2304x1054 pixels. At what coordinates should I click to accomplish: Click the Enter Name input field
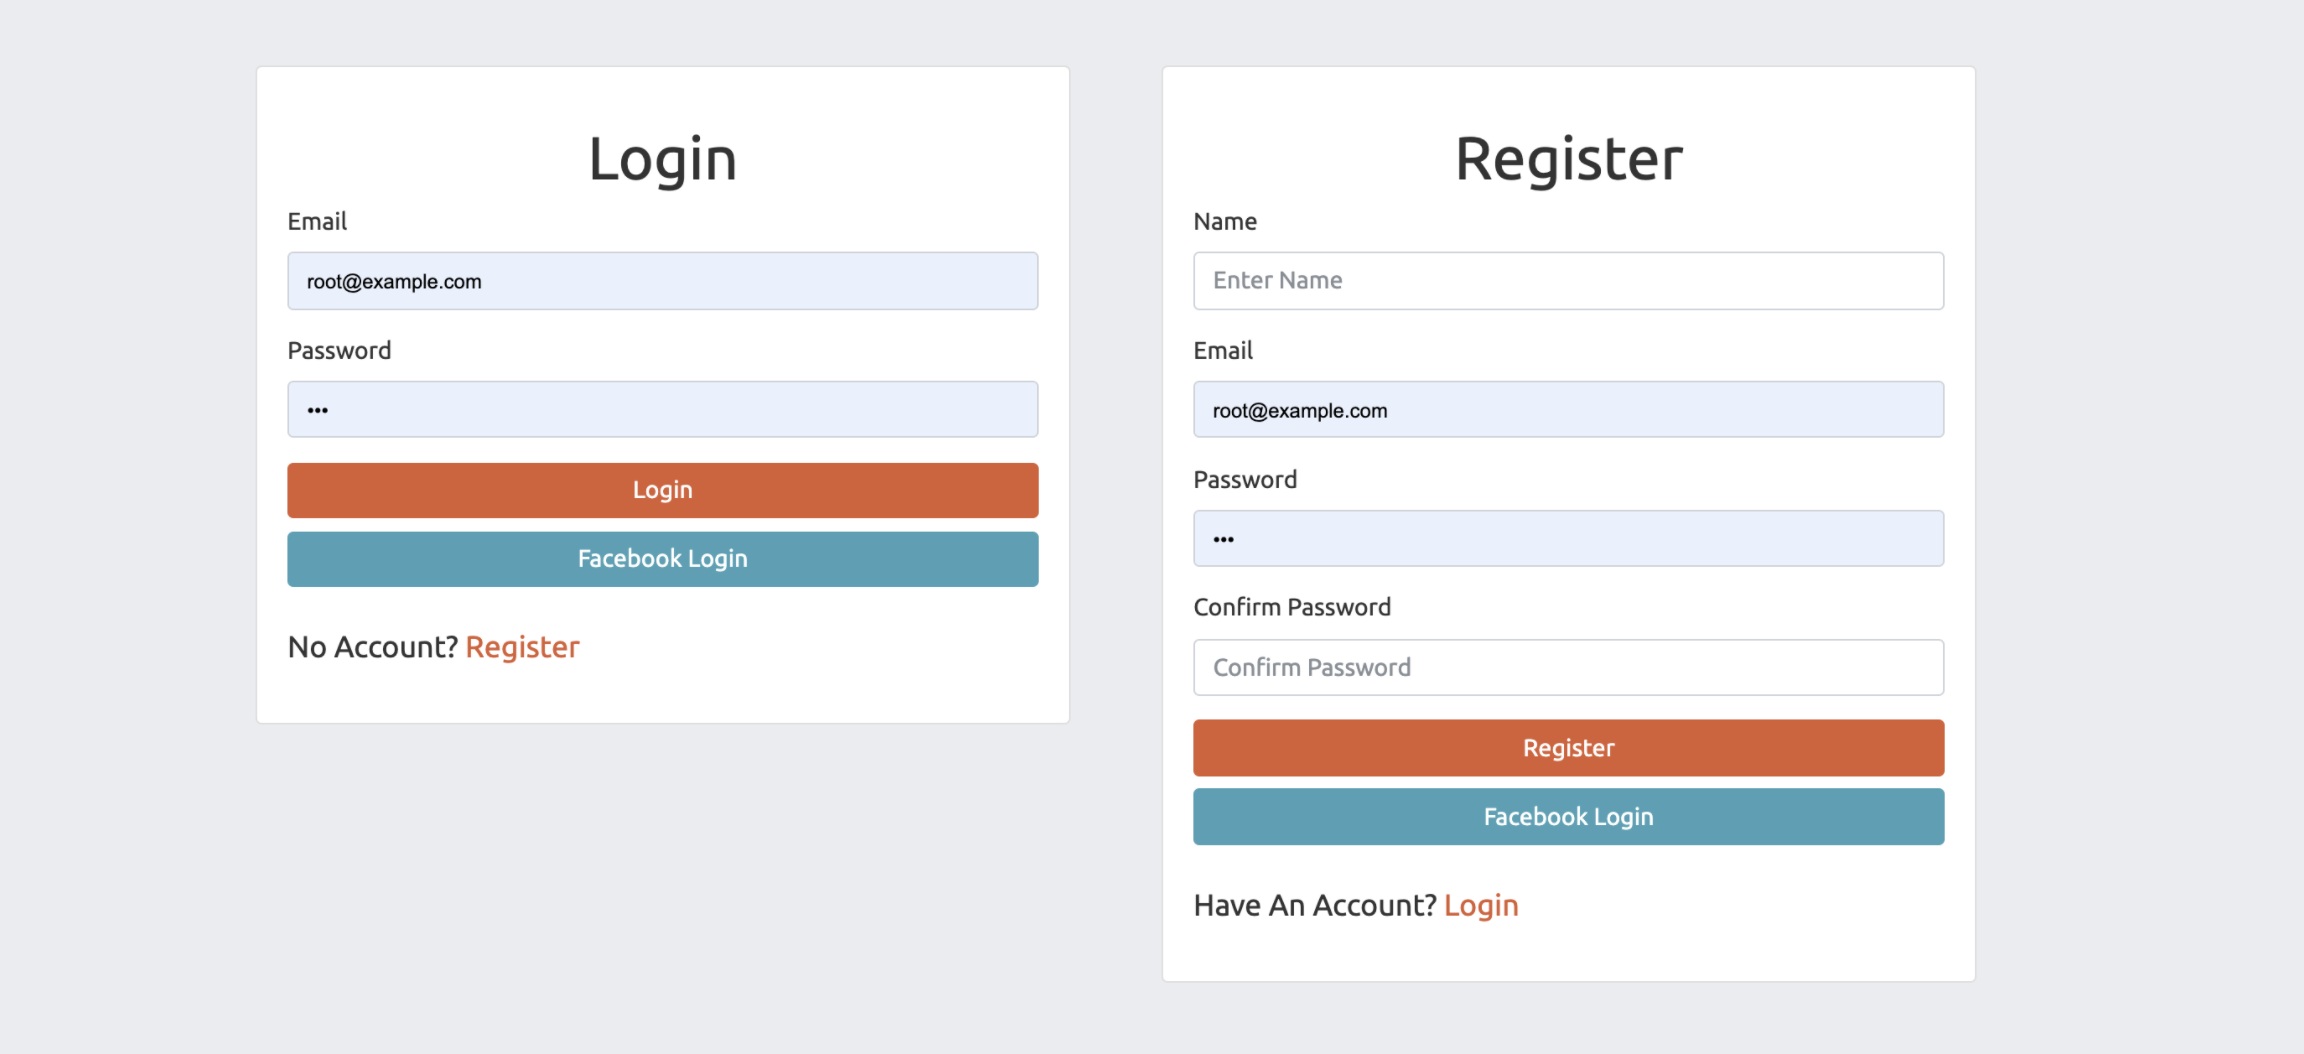1568,281
